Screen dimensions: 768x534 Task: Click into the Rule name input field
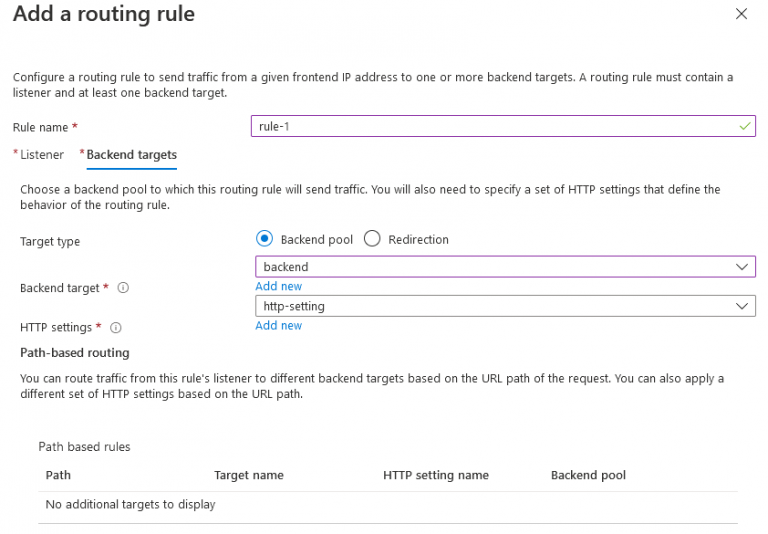point(490,127)
